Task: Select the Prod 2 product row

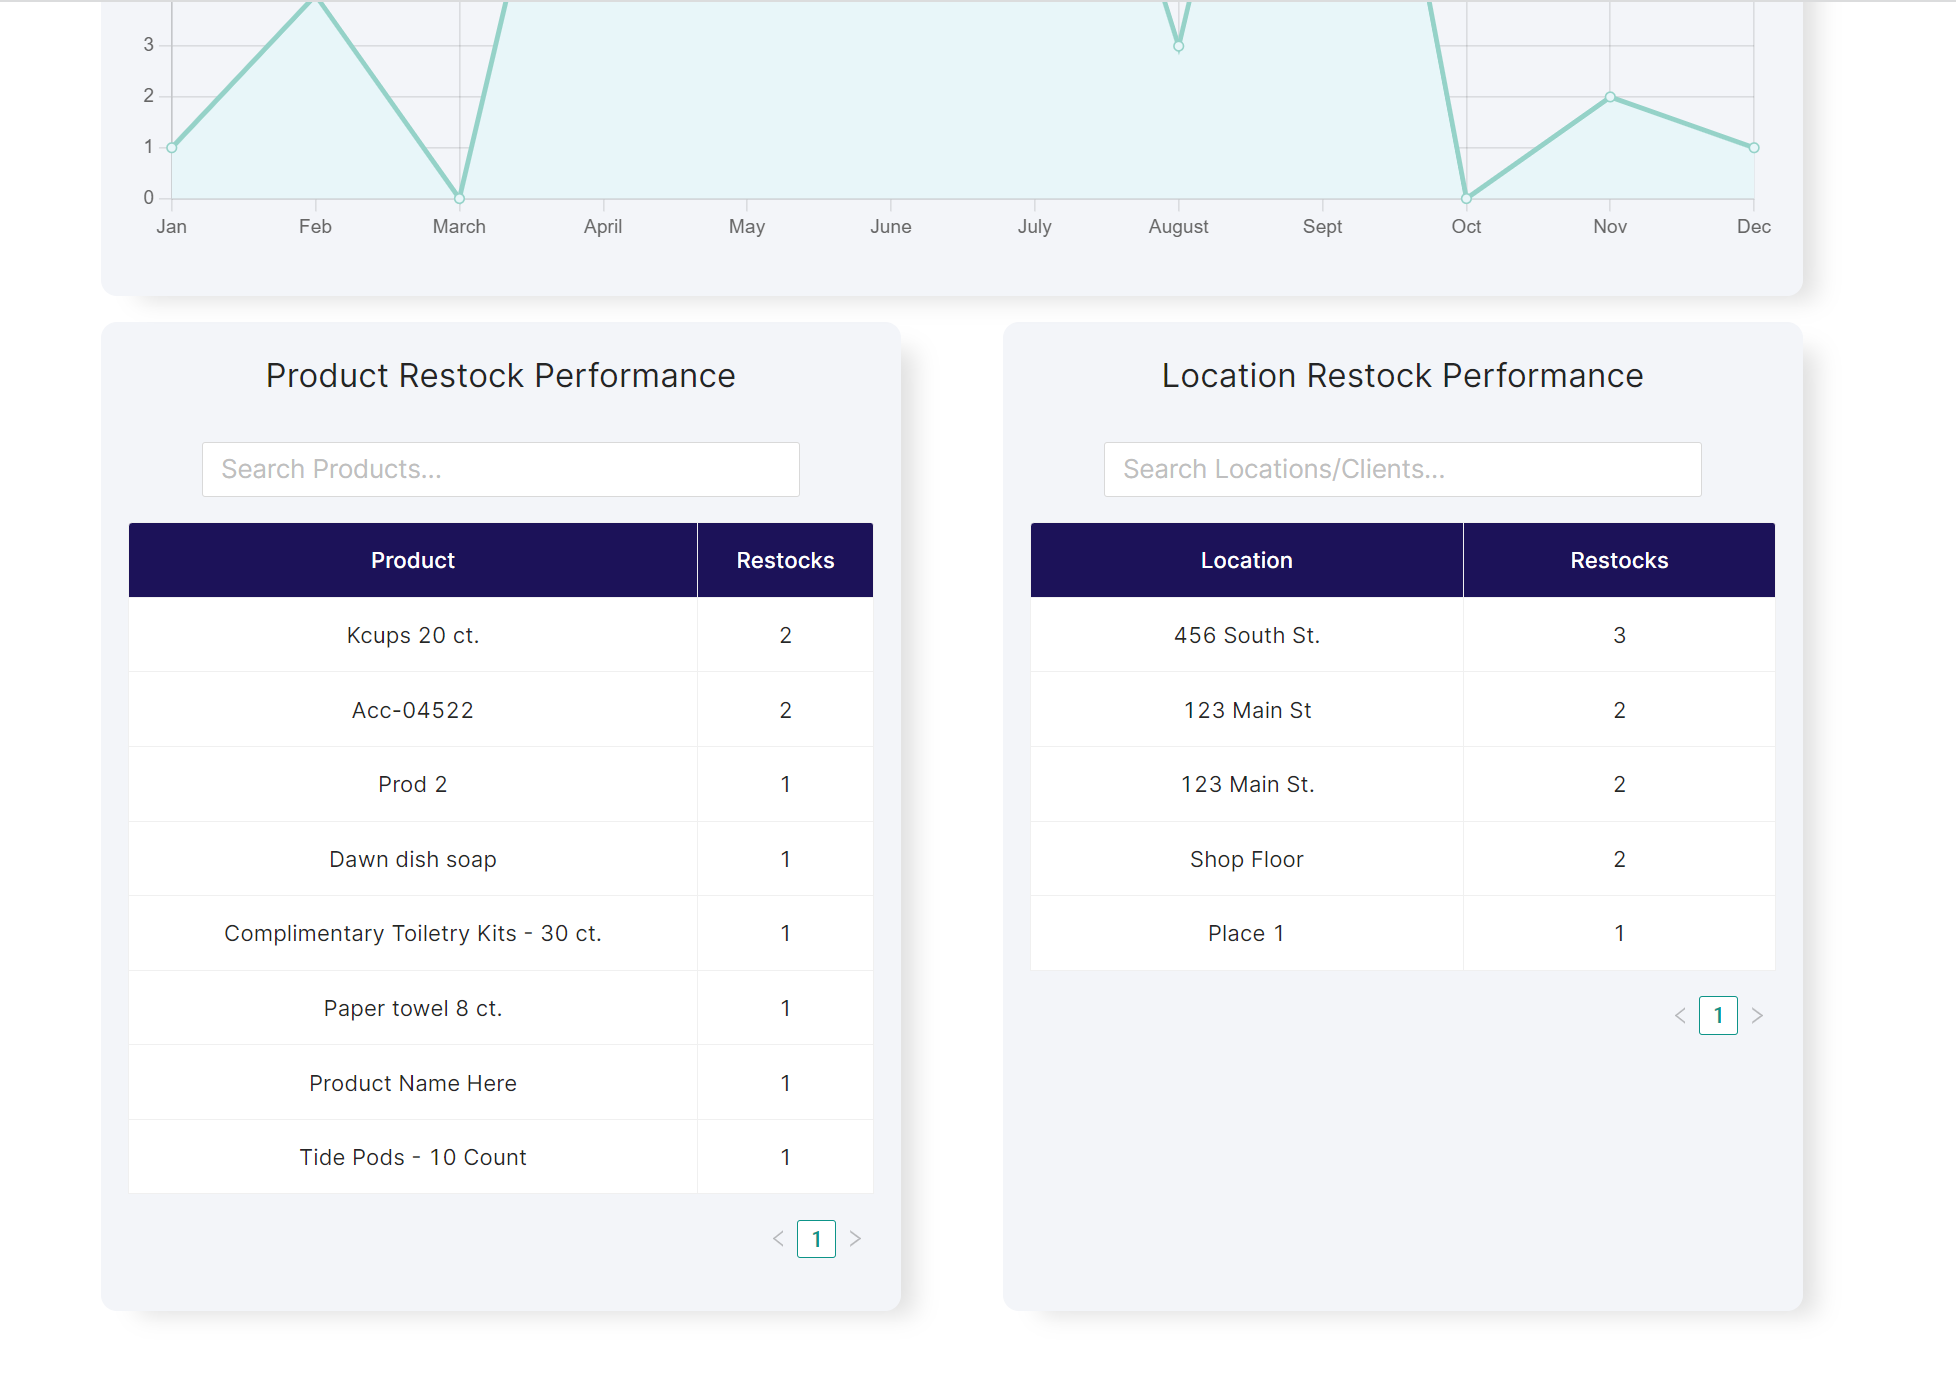Action: click(x=501, y=784)
